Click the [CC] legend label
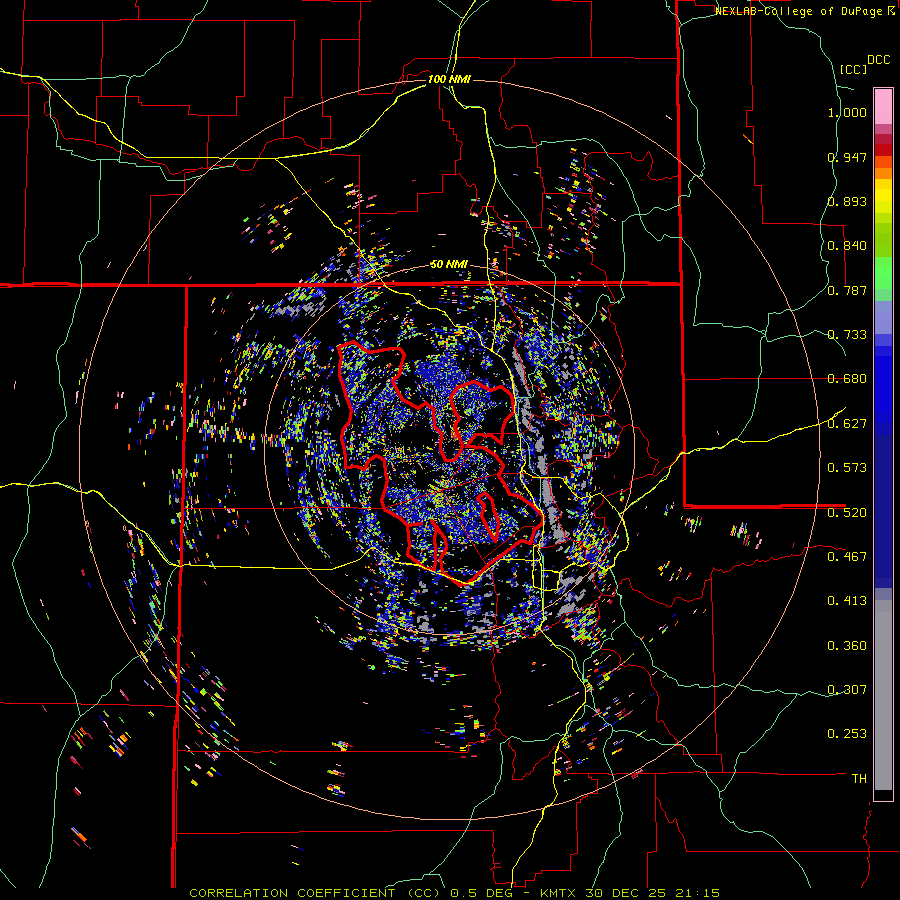Viewport: 900px width, 900px height. [853, 69]
